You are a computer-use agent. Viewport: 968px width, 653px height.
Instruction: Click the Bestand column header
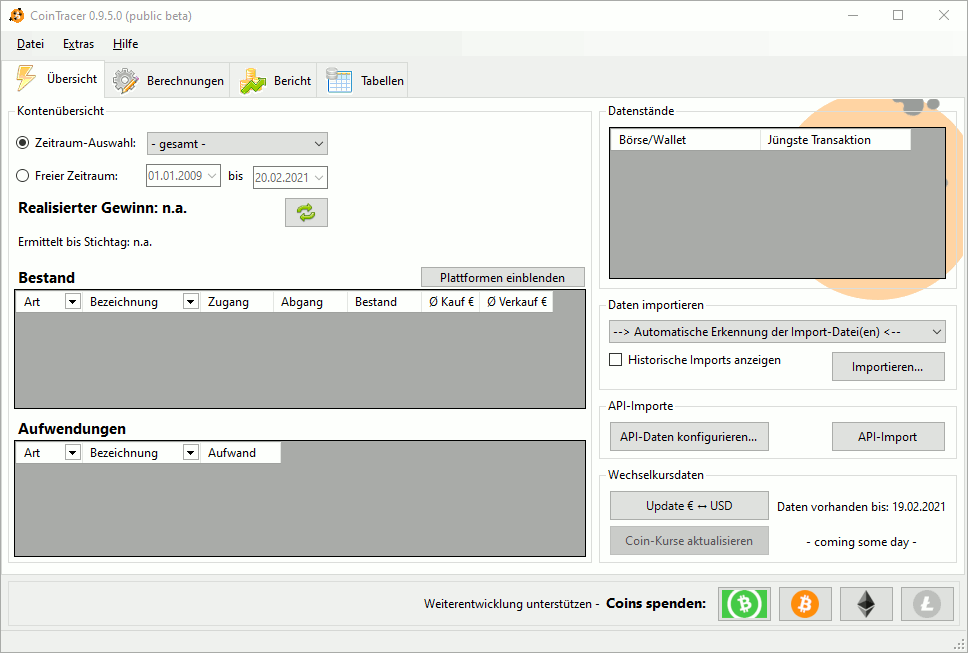pyautogui.click(x=385, y=302)
